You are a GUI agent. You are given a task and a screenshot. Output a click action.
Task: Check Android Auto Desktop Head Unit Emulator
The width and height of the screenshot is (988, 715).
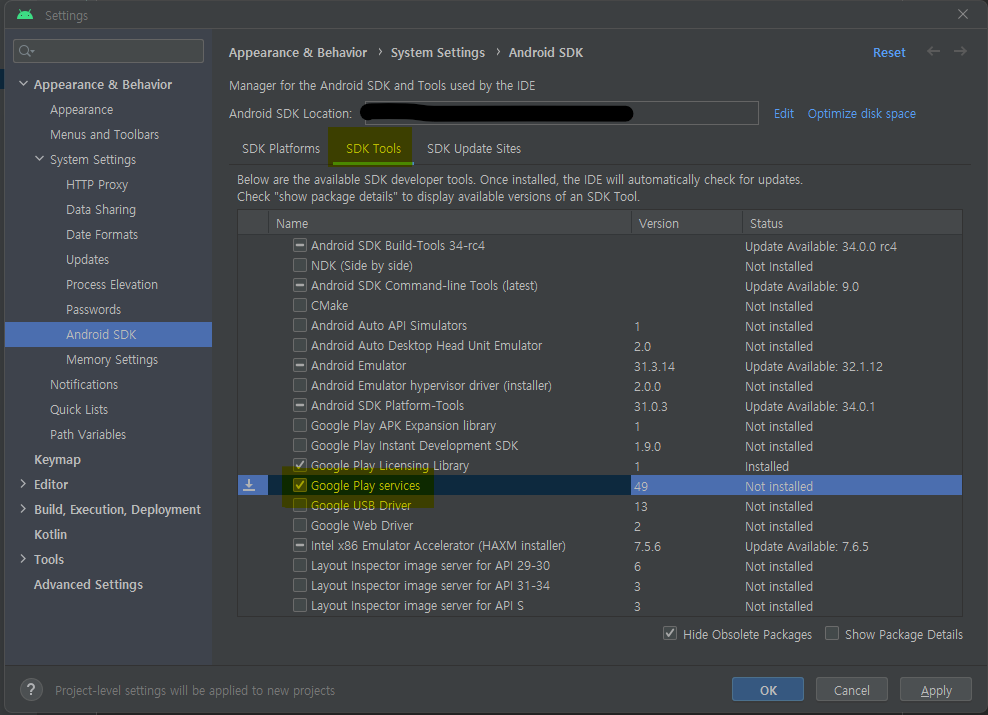tap(300, 345)
